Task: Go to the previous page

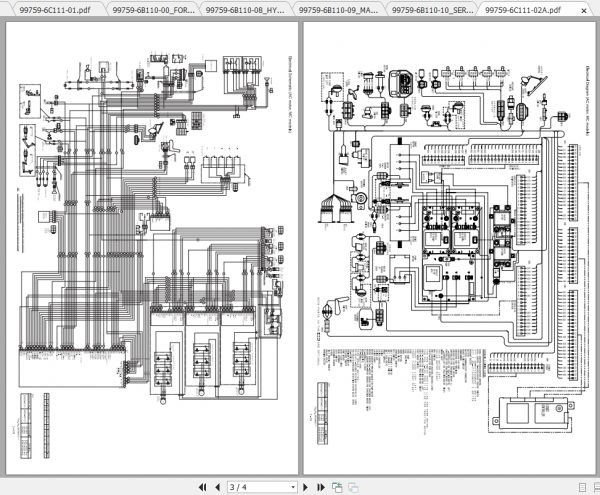Action: [217, 487]
